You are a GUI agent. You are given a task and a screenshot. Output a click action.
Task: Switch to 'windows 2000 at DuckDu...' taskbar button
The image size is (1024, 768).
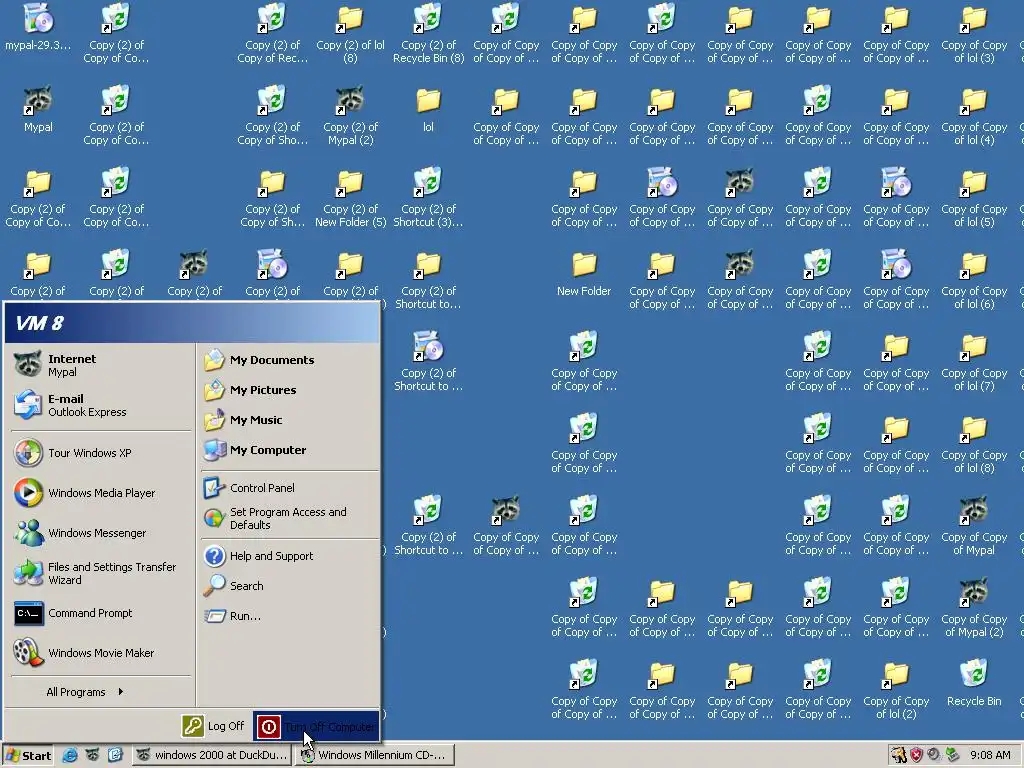(x=213, y=756)
